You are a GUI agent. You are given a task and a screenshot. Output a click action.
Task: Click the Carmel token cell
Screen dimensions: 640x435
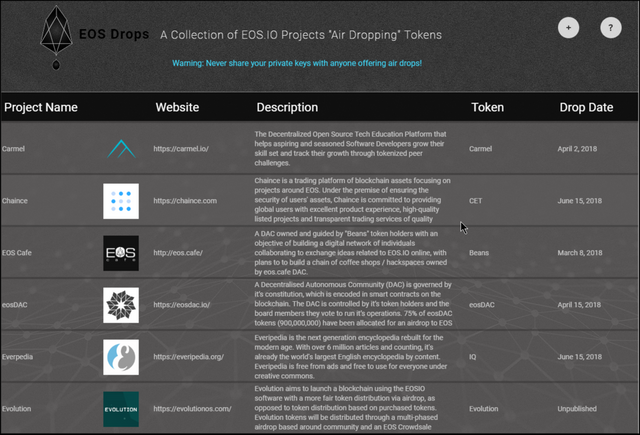(480, 149)
